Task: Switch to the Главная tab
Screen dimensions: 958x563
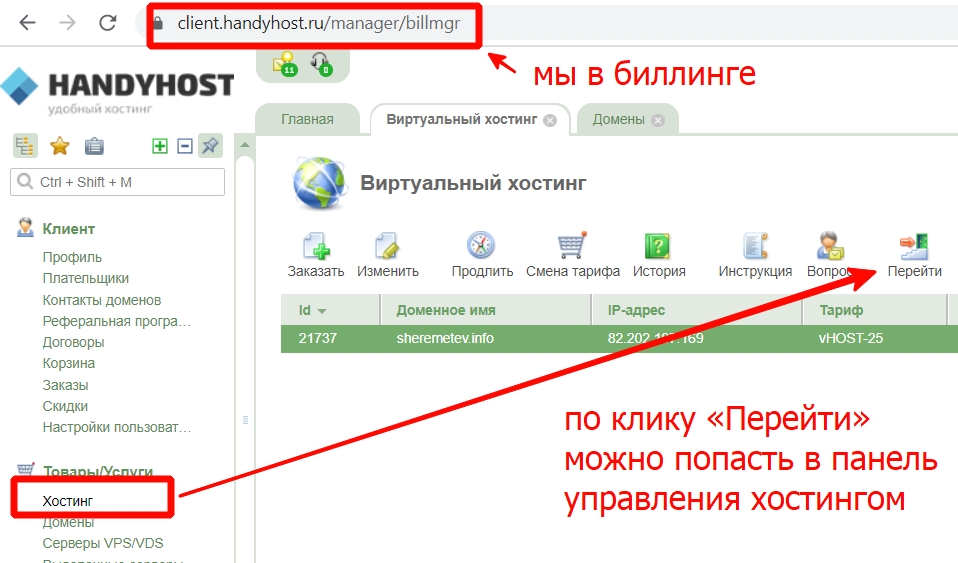Action: pyautogui.click(x=307, y=119)
